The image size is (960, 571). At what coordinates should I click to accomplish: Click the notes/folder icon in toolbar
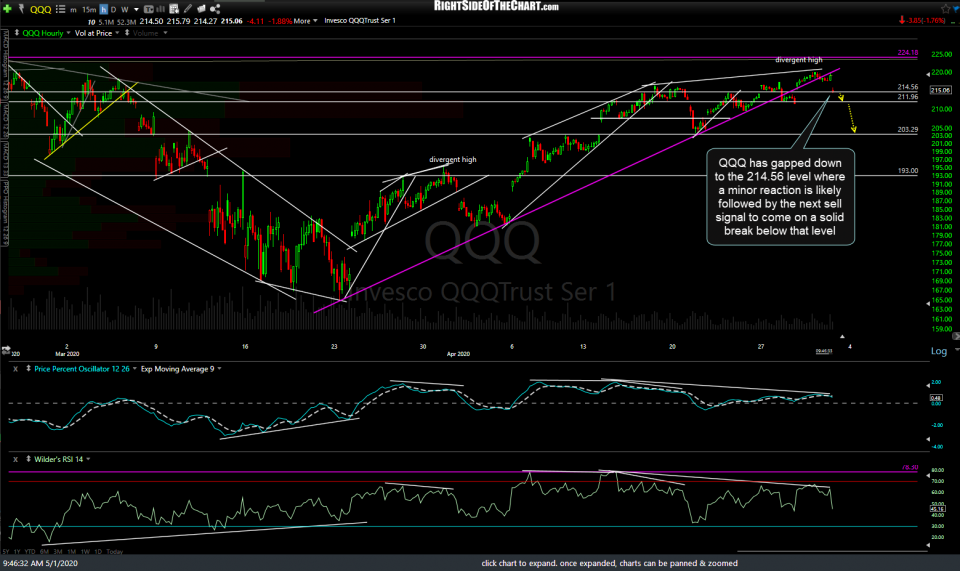click(x=201, y=9)
